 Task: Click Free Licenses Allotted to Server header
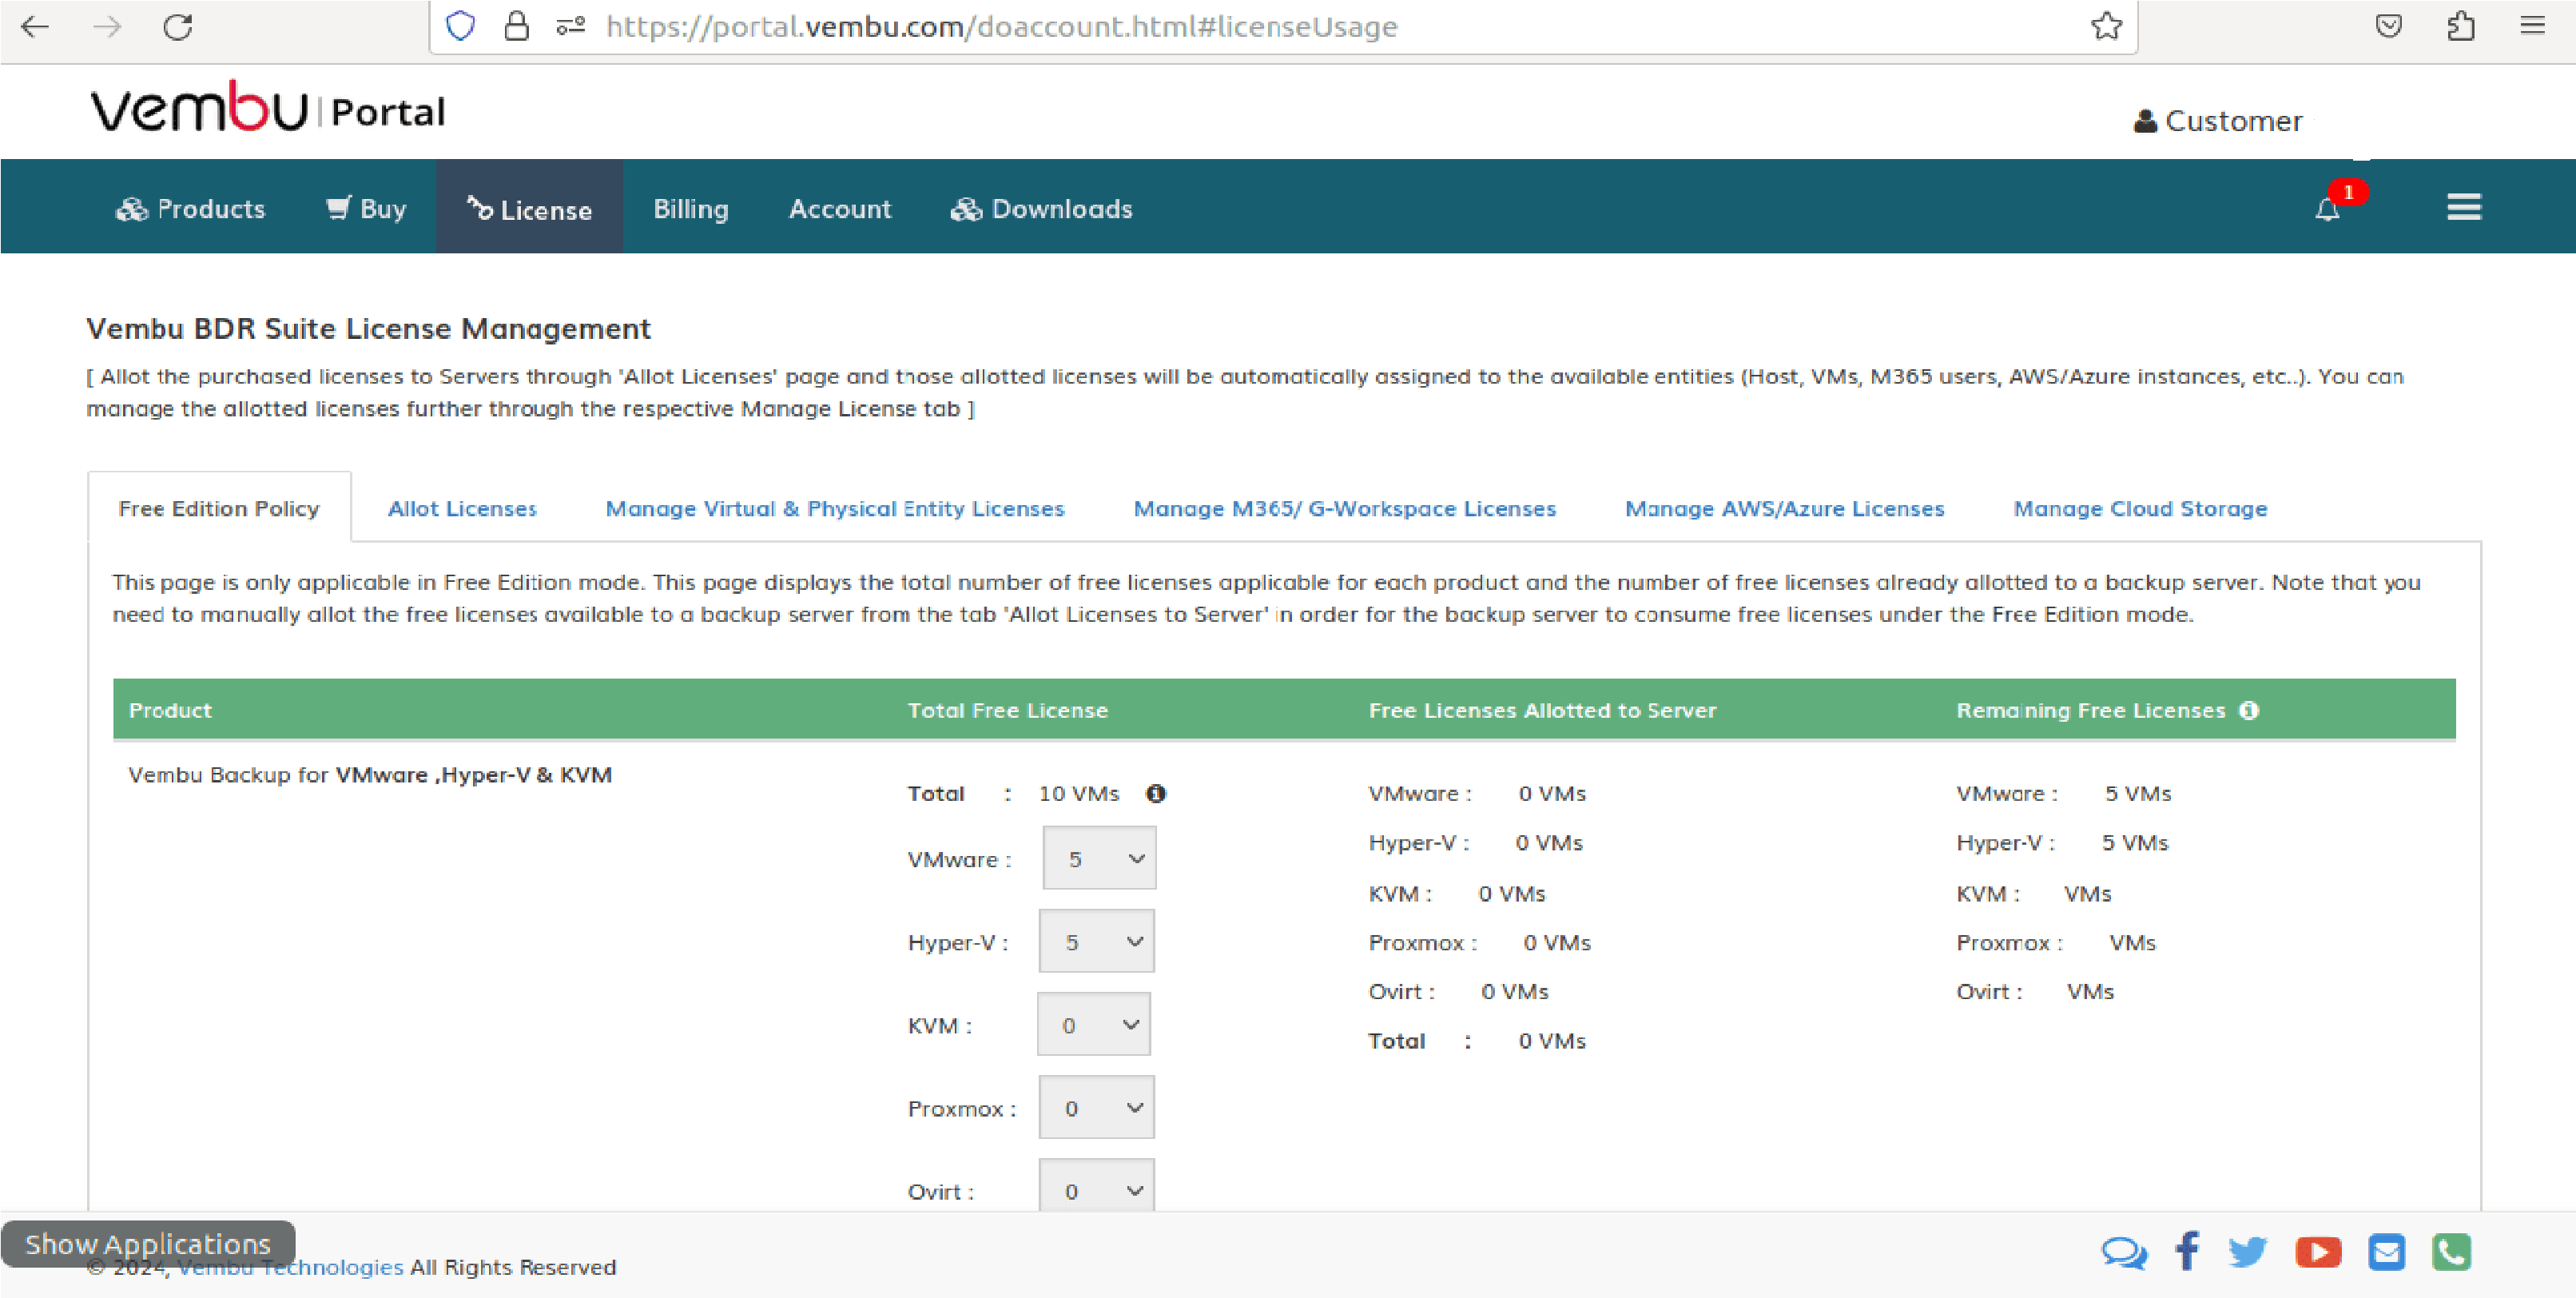[1543, 710]
